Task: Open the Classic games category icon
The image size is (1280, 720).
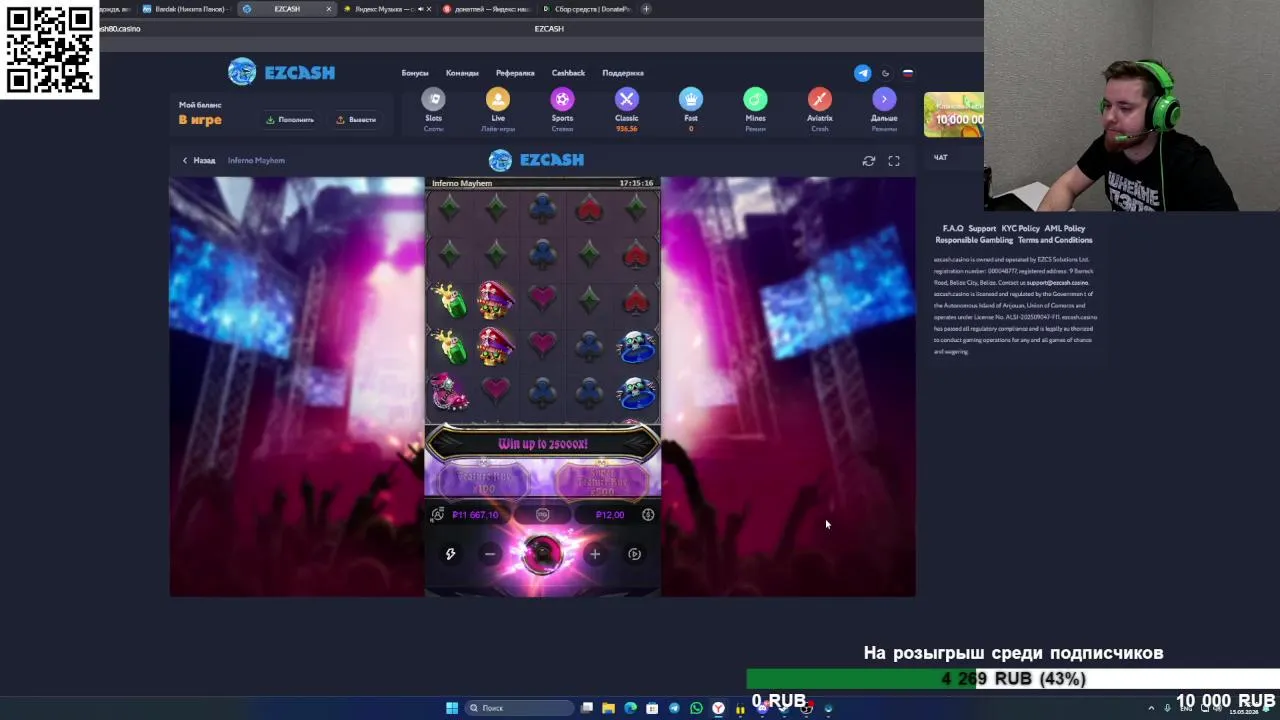Action: pos(627,99)
